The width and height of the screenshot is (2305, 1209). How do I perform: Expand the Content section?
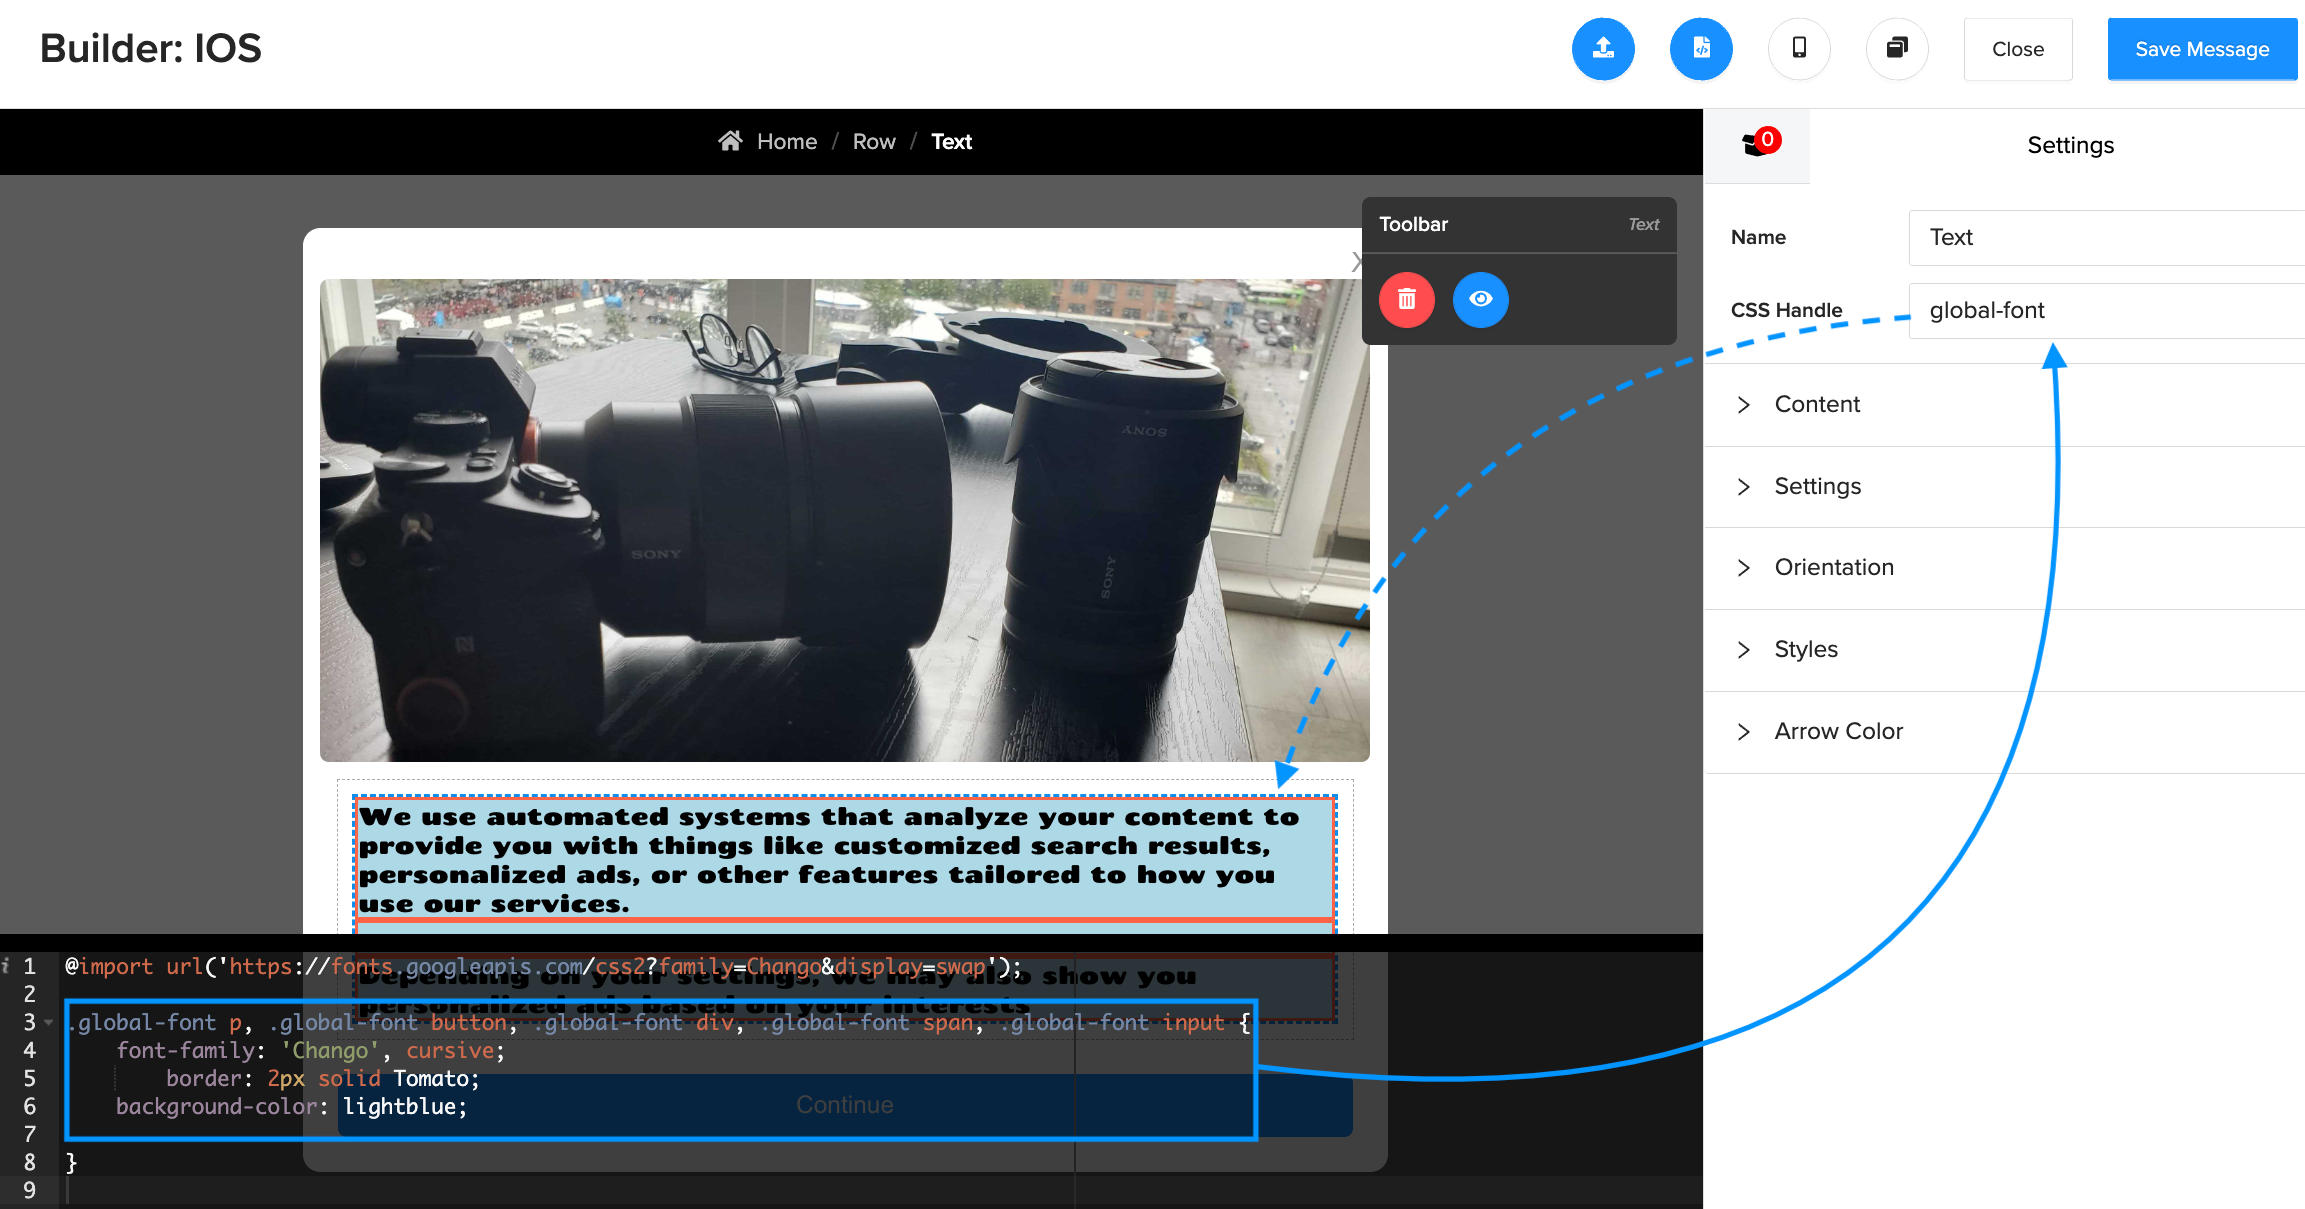point(2004,404)
